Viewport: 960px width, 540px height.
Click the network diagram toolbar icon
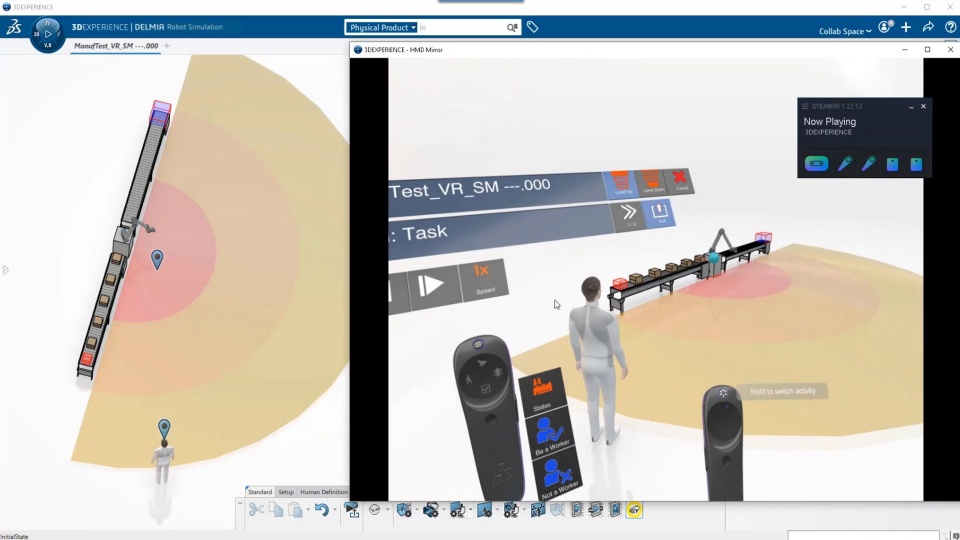click(x=538, y=509)
